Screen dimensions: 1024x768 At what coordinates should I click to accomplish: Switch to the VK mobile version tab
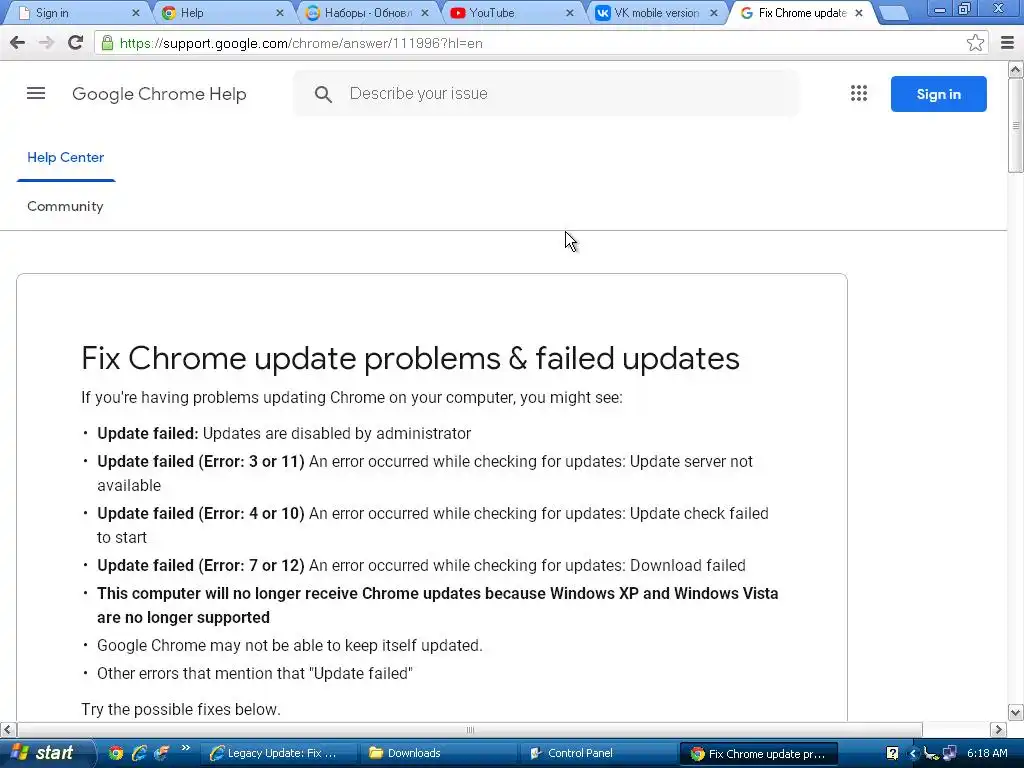pyautogui.click(x=656, y=13)
